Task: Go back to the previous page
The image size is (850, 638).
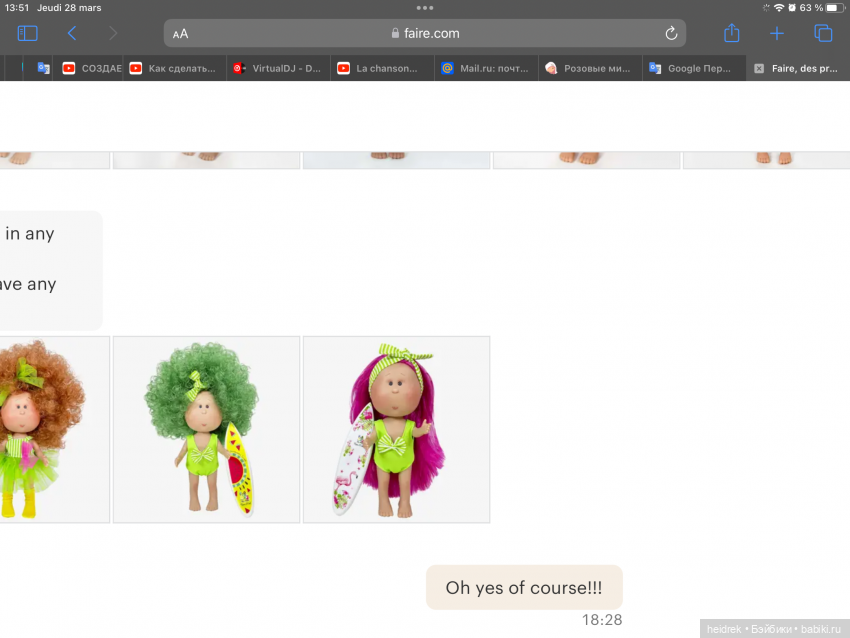Action: (72, 33)
